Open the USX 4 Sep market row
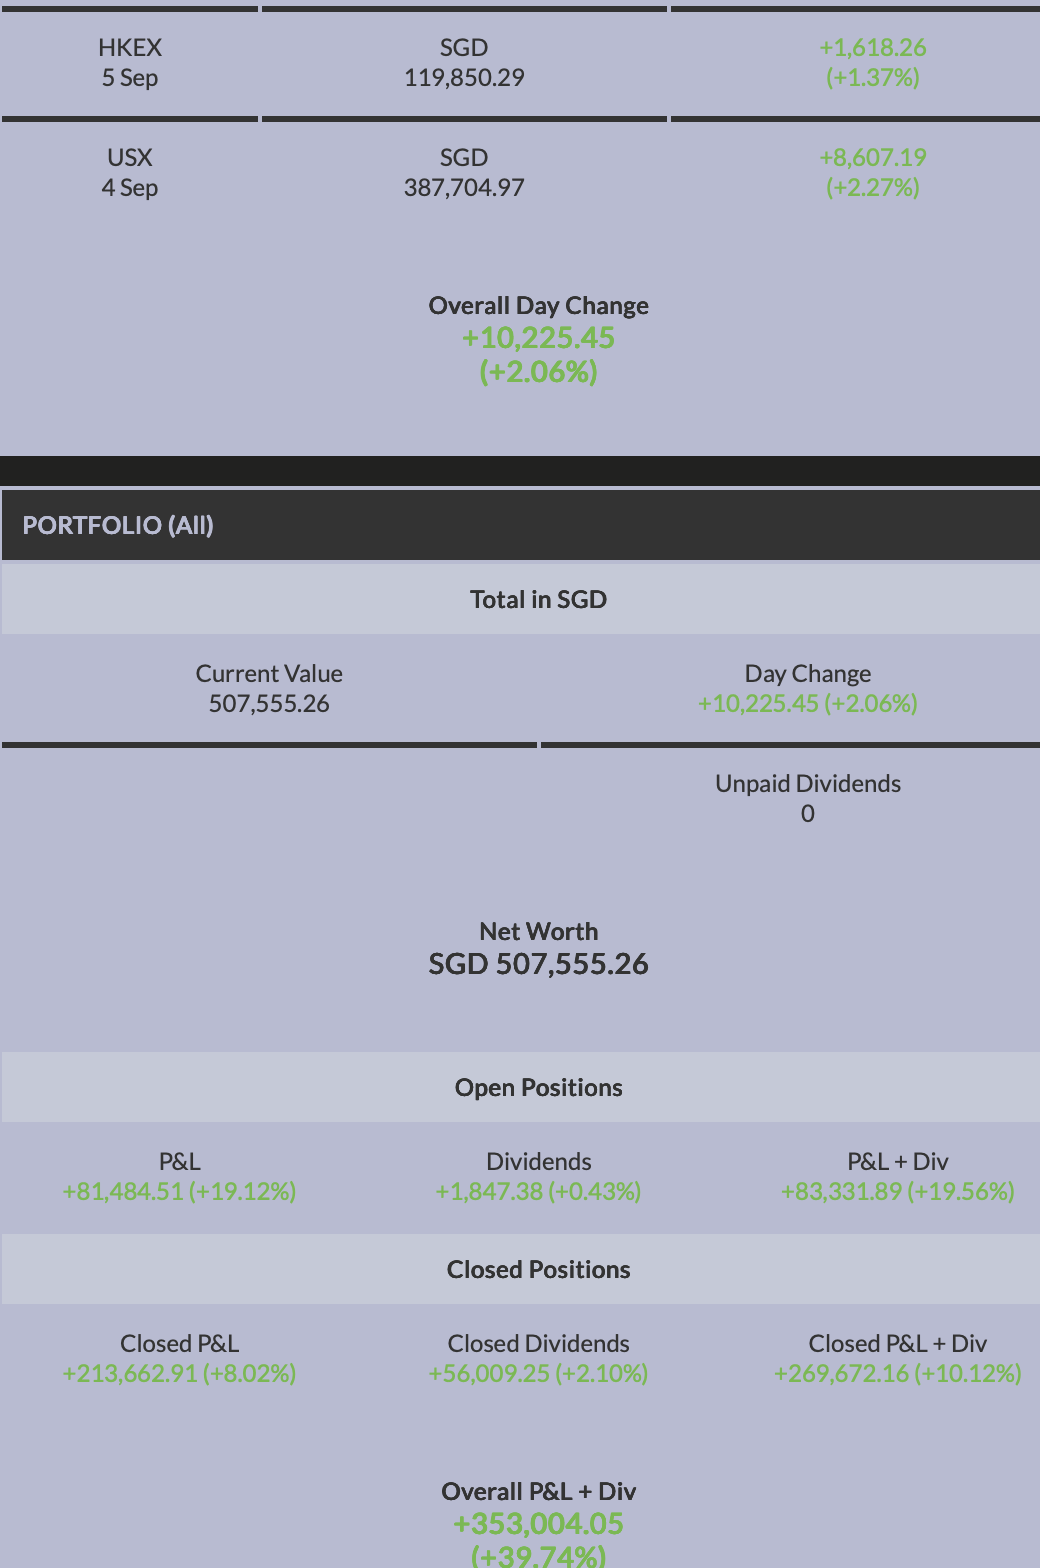The width and height of the screenshot is (1040, 1568). pyautogui.click(x=130, y=173)
